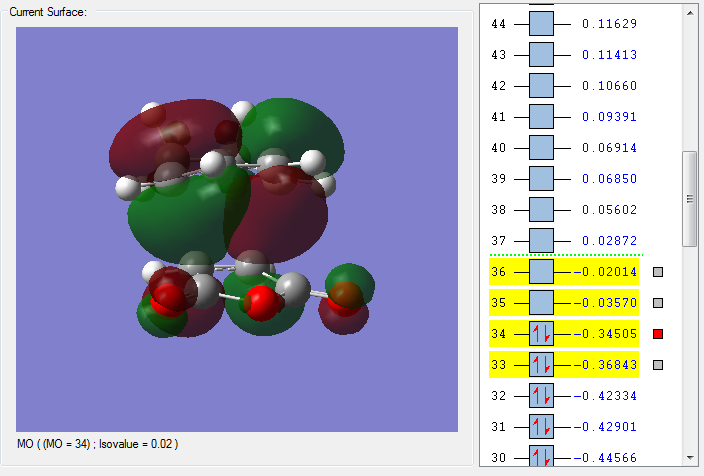The image size is (704, 476).
Task: Select the orbital 44 occupancy box
Action: pos(541,24)
